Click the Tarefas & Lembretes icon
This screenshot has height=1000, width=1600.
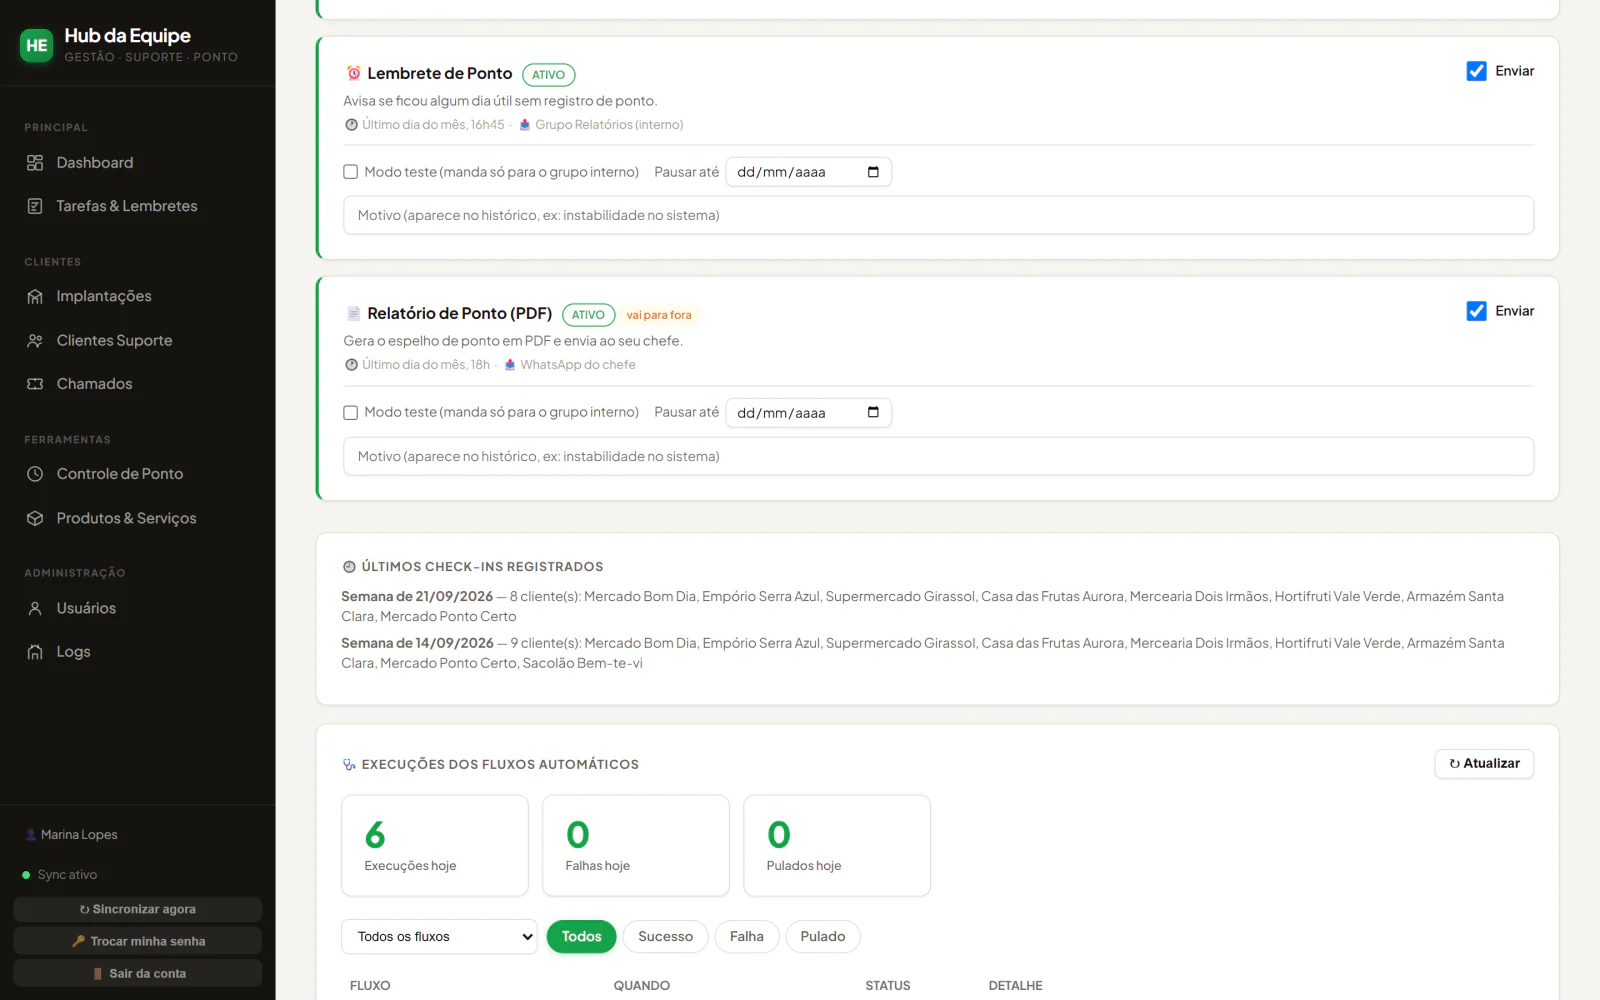[x=35, y=206]
